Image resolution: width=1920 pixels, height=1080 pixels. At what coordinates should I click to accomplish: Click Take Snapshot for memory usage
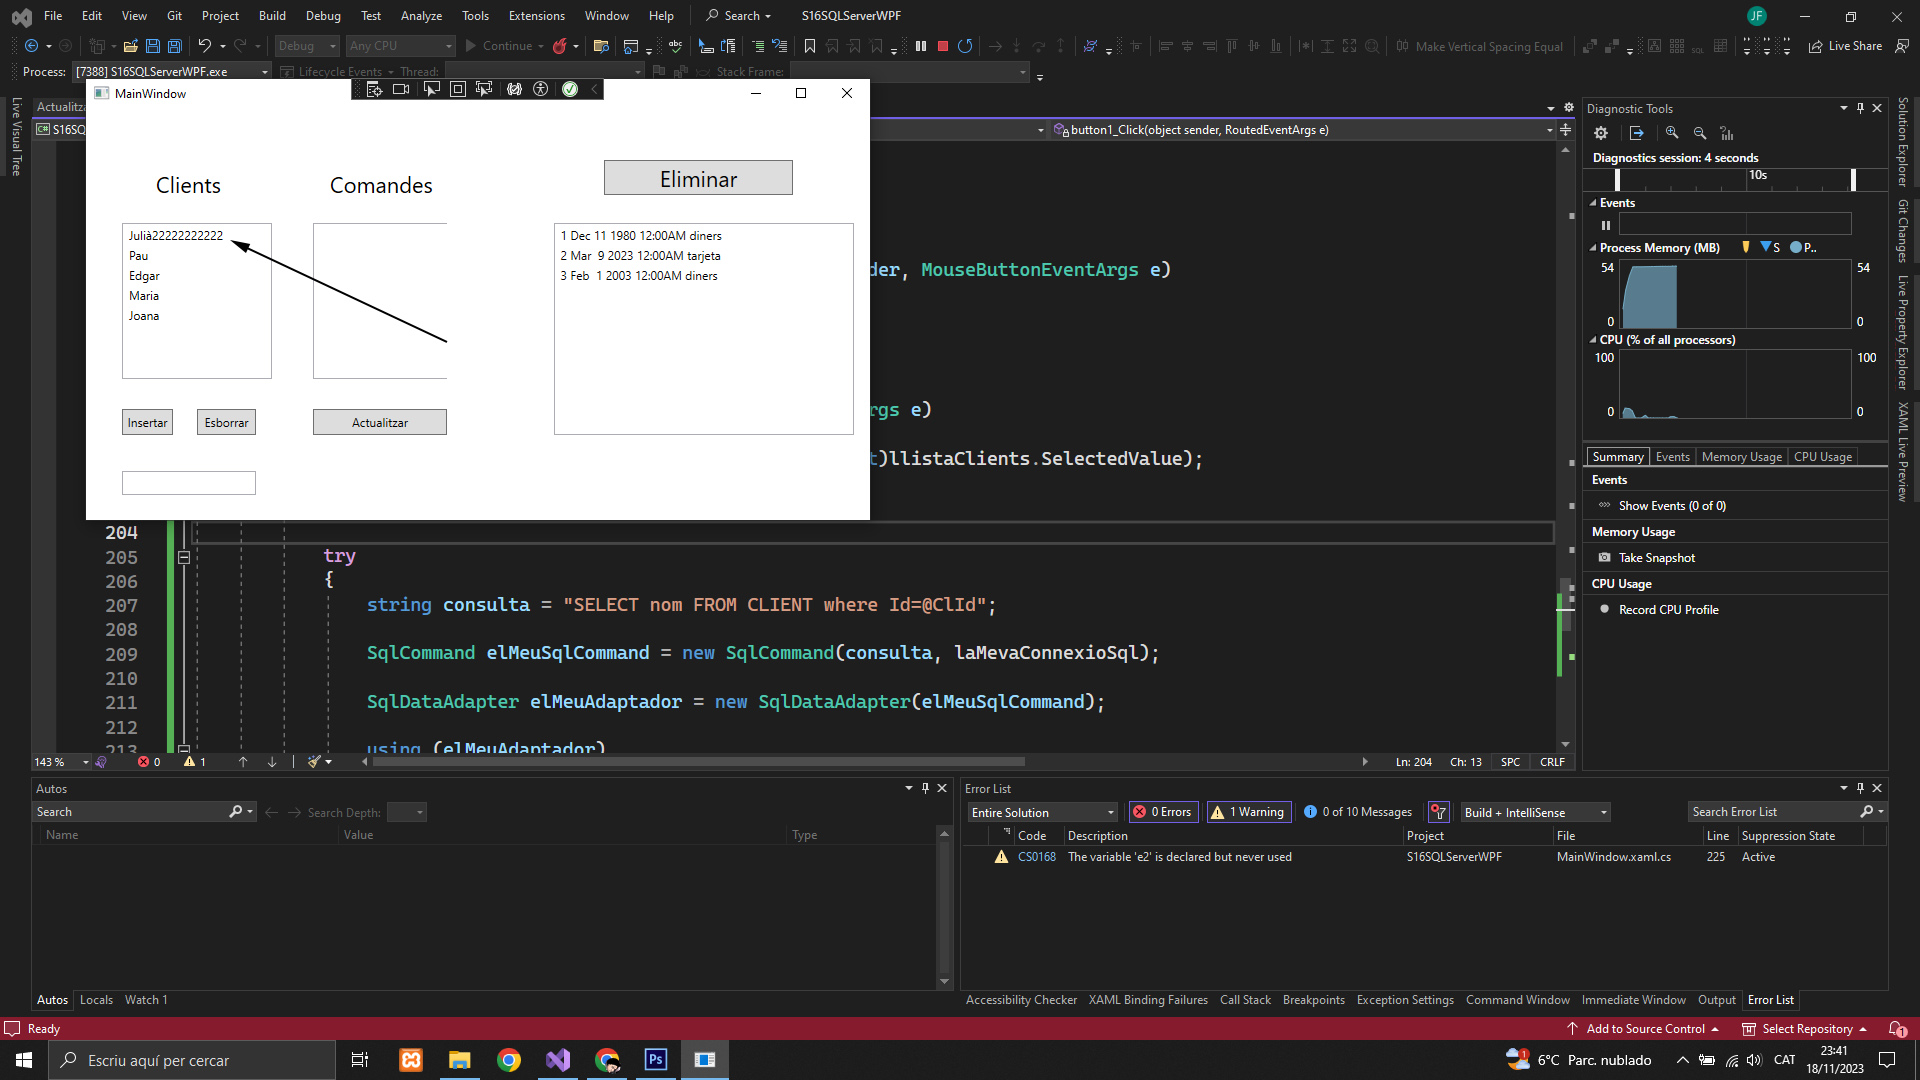point(1656,558)
